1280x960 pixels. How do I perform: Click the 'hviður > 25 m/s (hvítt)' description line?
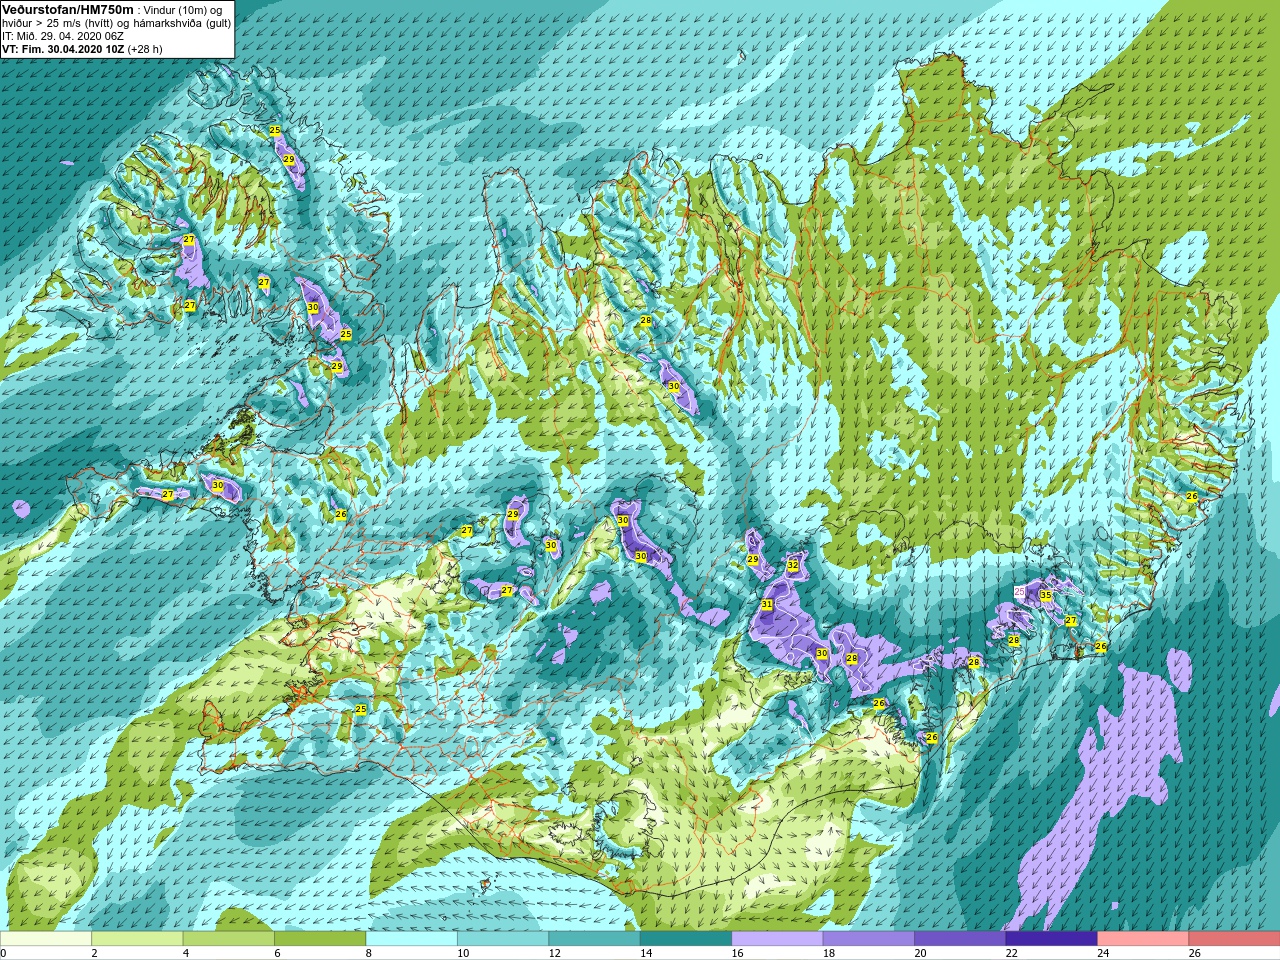(x=60, y=23)
